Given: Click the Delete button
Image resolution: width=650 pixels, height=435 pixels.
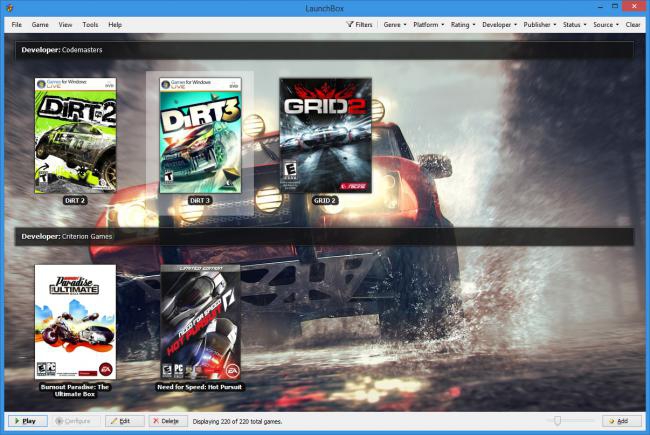Looking at the screenshot, I should click(x=168, y=421).
